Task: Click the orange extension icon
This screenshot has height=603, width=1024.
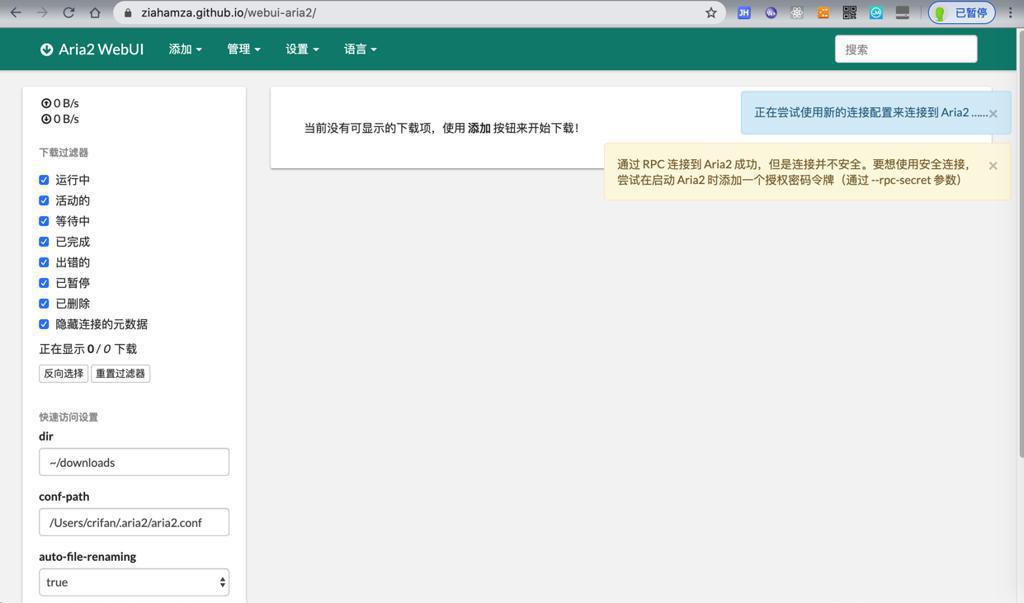Action: click(x=823, y=12)
